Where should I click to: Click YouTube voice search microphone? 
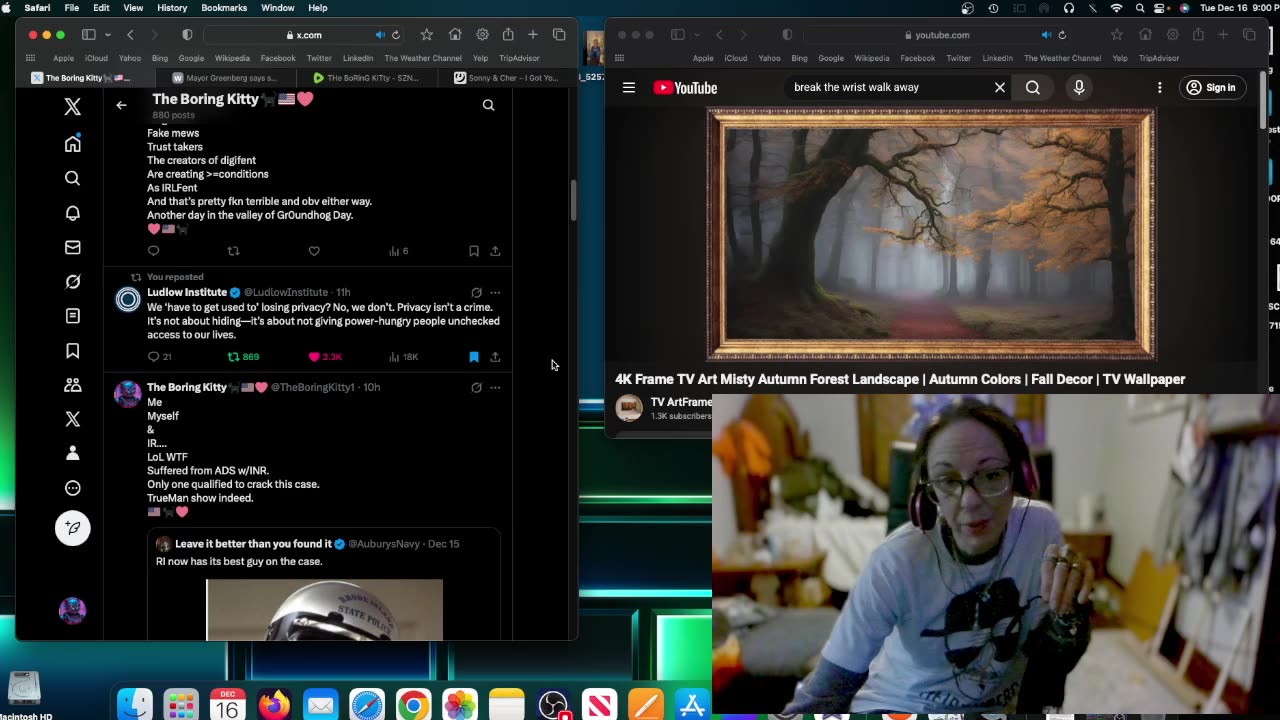(x=1078, y=88)
